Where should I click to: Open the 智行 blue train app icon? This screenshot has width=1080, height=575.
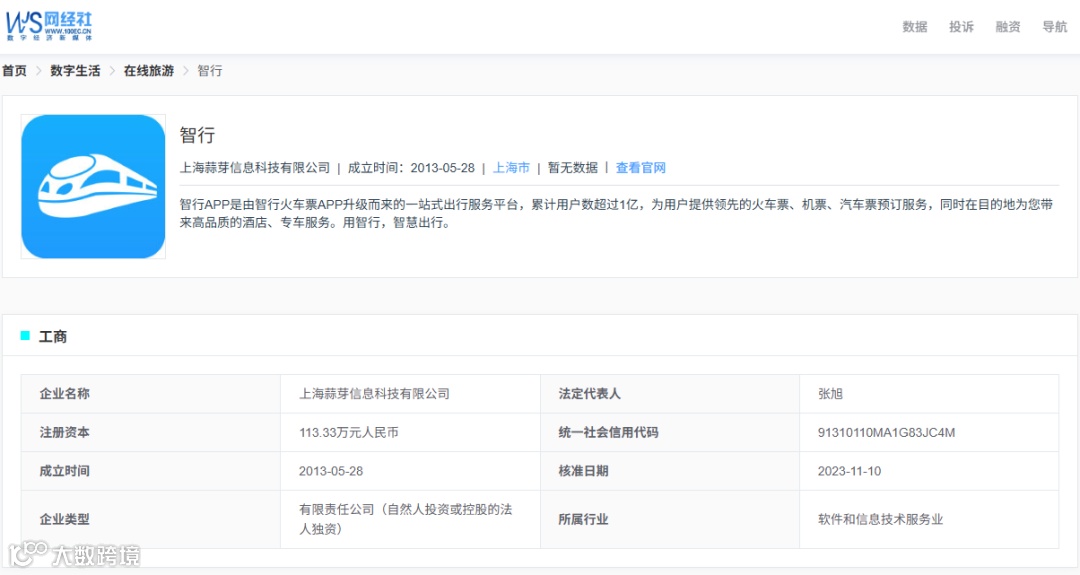coord(93,187)
